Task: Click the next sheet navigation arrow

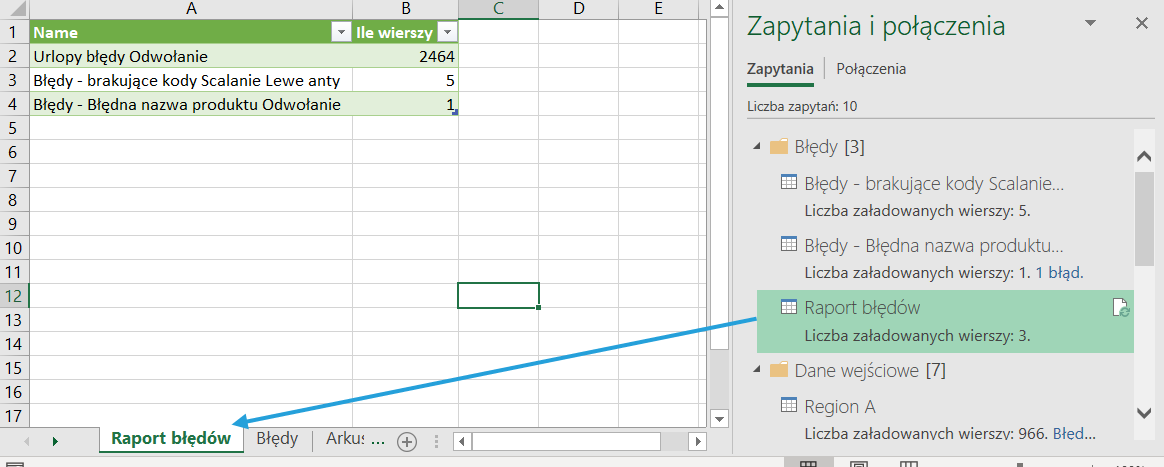Action: [55, 441]
